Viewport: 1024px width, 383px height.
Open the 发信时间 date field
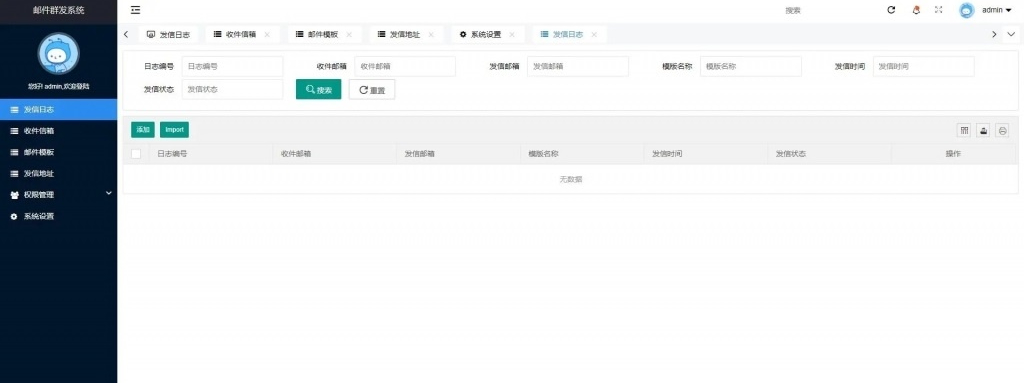(923, 66)
